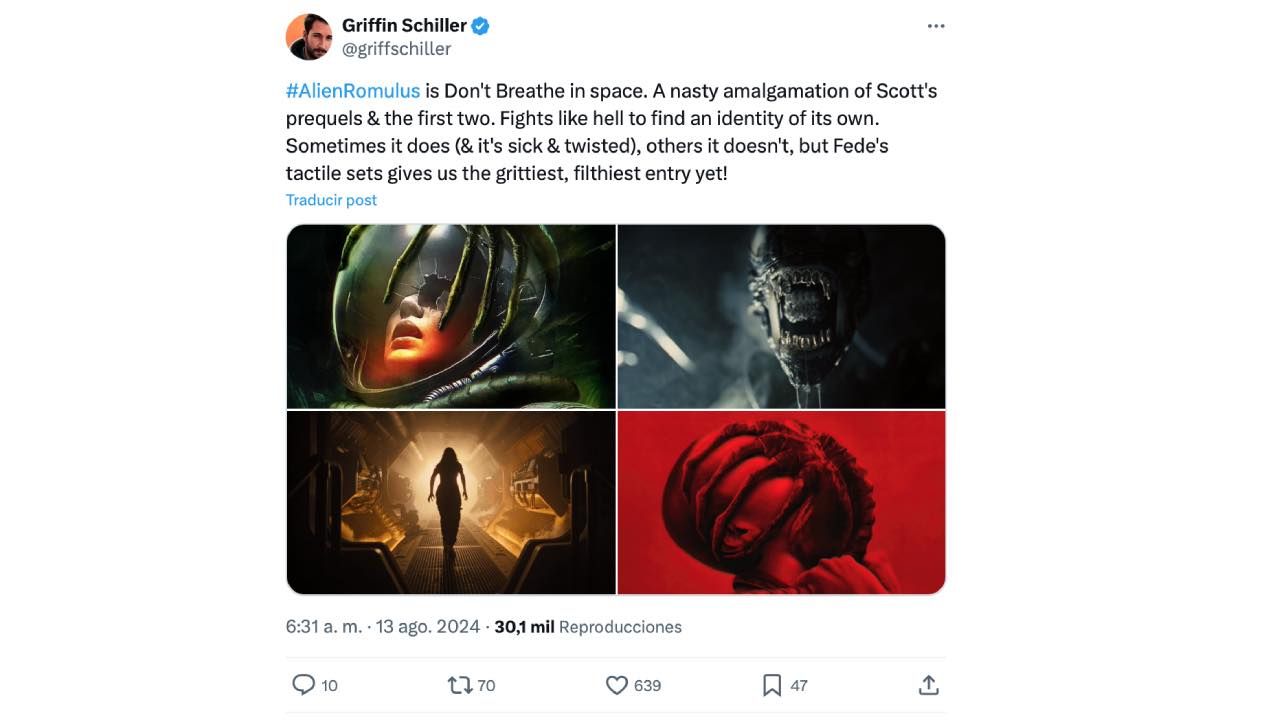Click the 70 reposts count

[486, 686]
